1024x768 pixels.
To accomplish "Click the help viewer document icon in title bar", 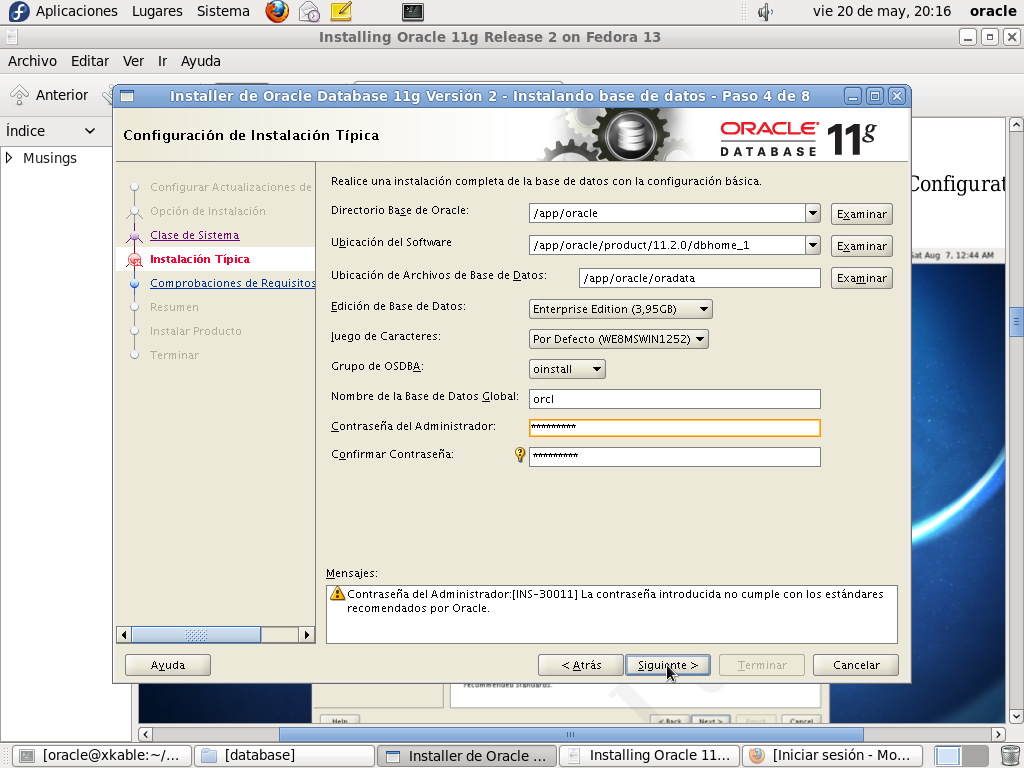I will [11, 37].
